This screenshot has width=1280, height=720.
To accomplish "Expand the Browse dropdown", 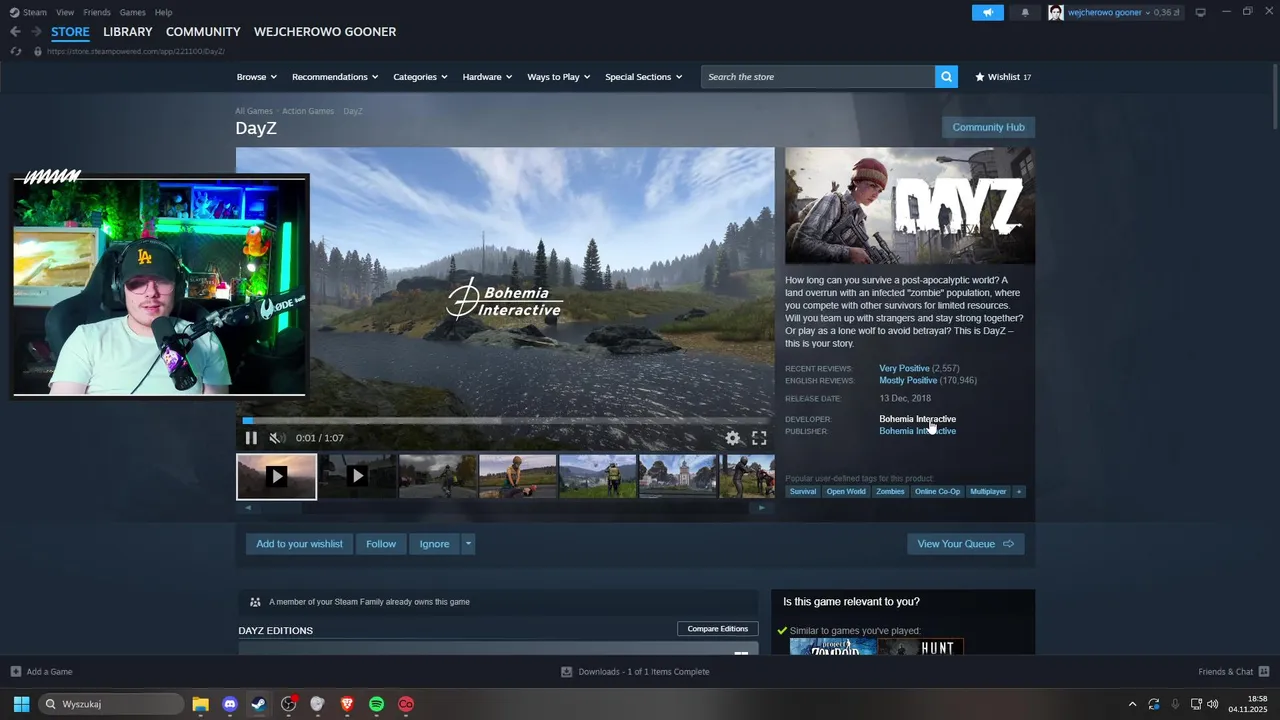I will click(255, 77).
